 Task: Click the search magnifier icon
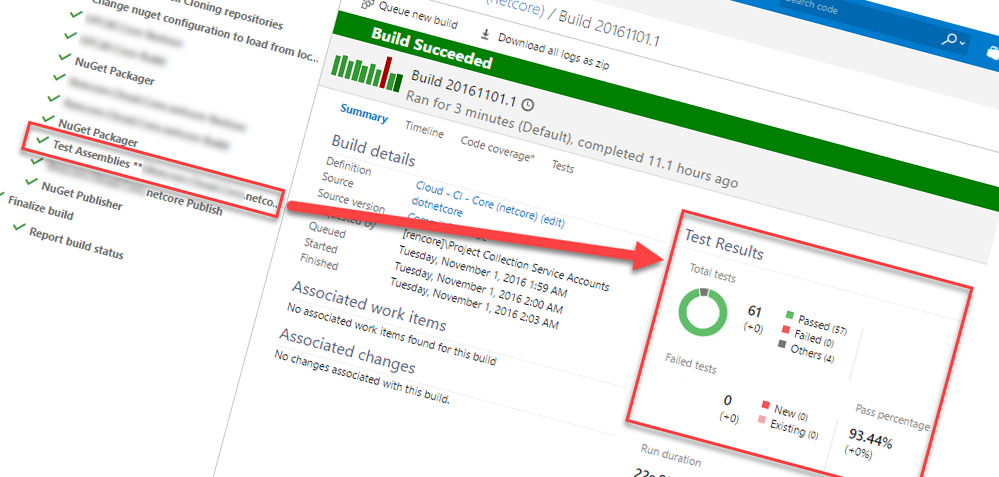[948, 39]
